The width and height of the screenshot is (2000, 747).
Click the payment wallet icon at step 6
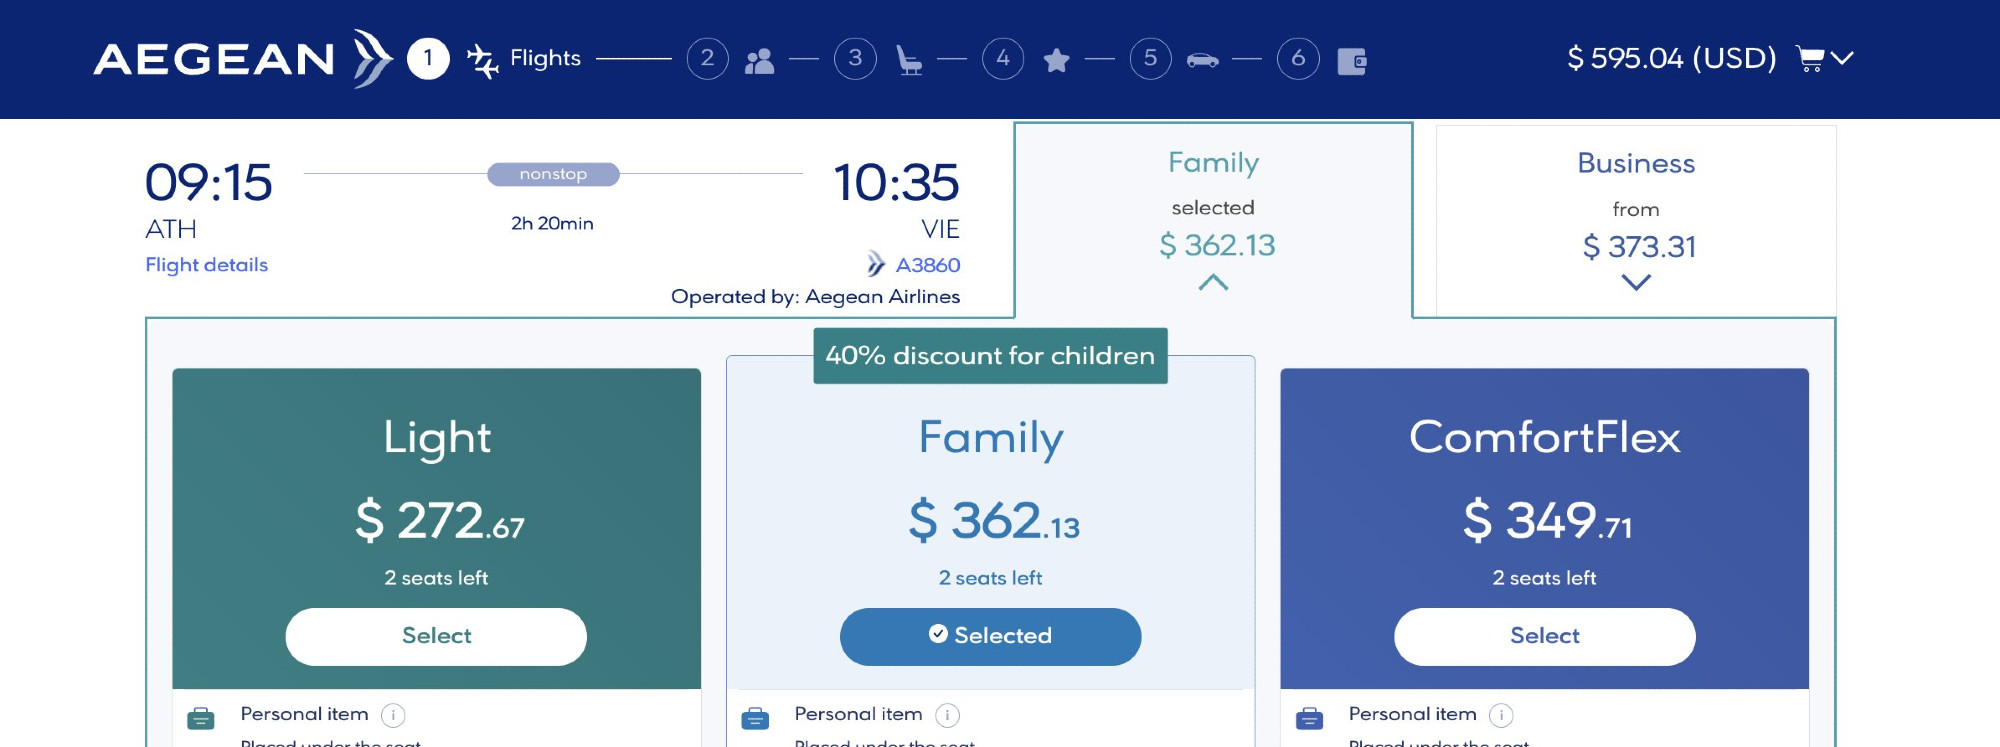[x=1352, y=60]
